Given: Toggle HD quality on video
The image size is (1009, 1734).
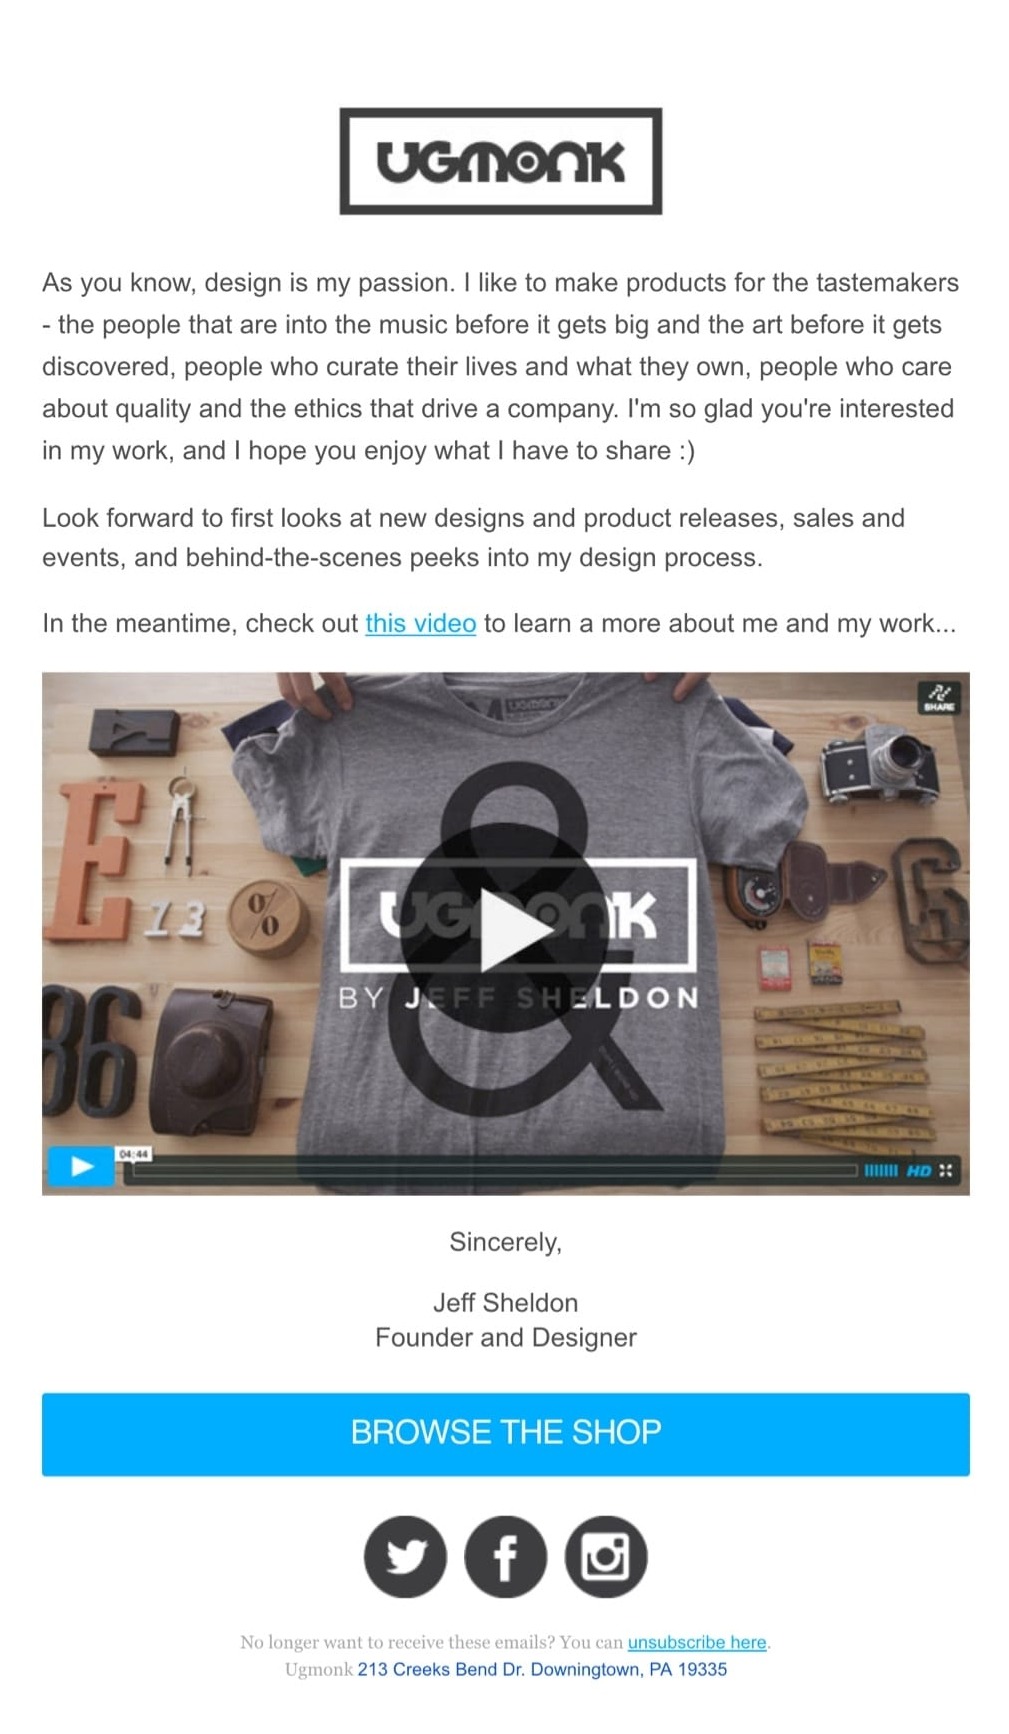Looking at the screenshot, I should point(919,1170).
